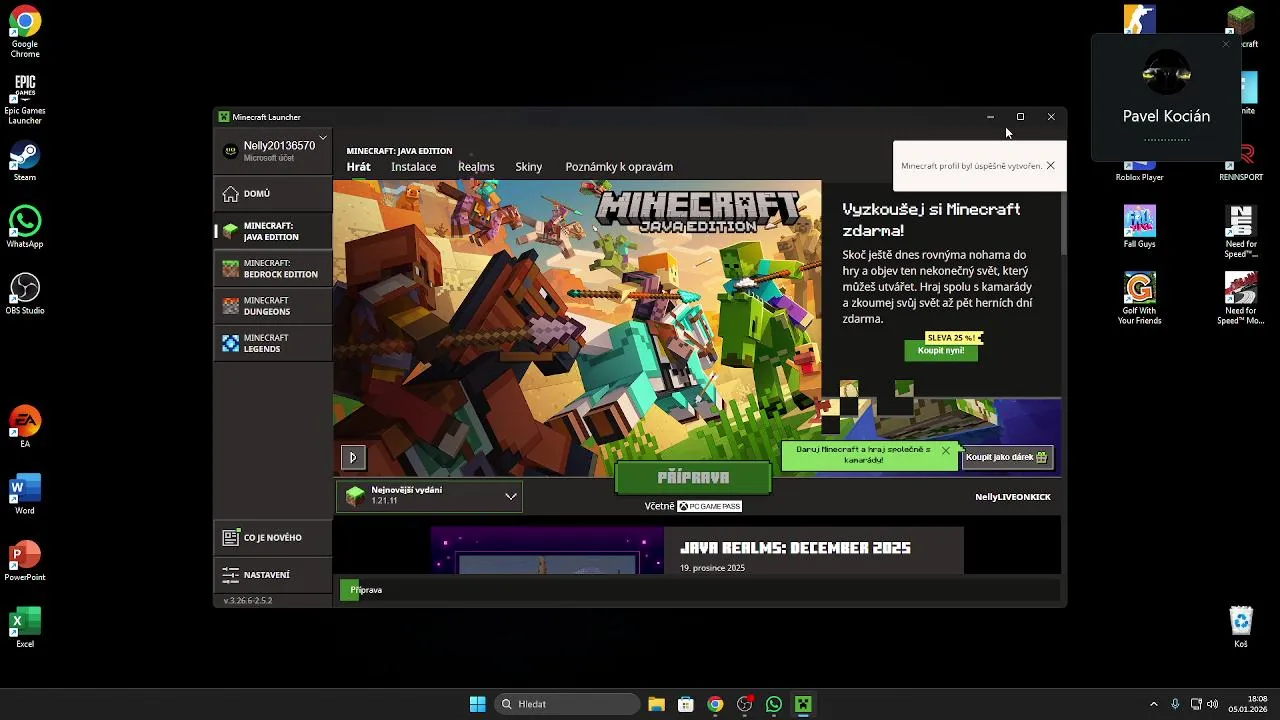Open Minecraft Dungeons in sidebar

coord(273,306)
